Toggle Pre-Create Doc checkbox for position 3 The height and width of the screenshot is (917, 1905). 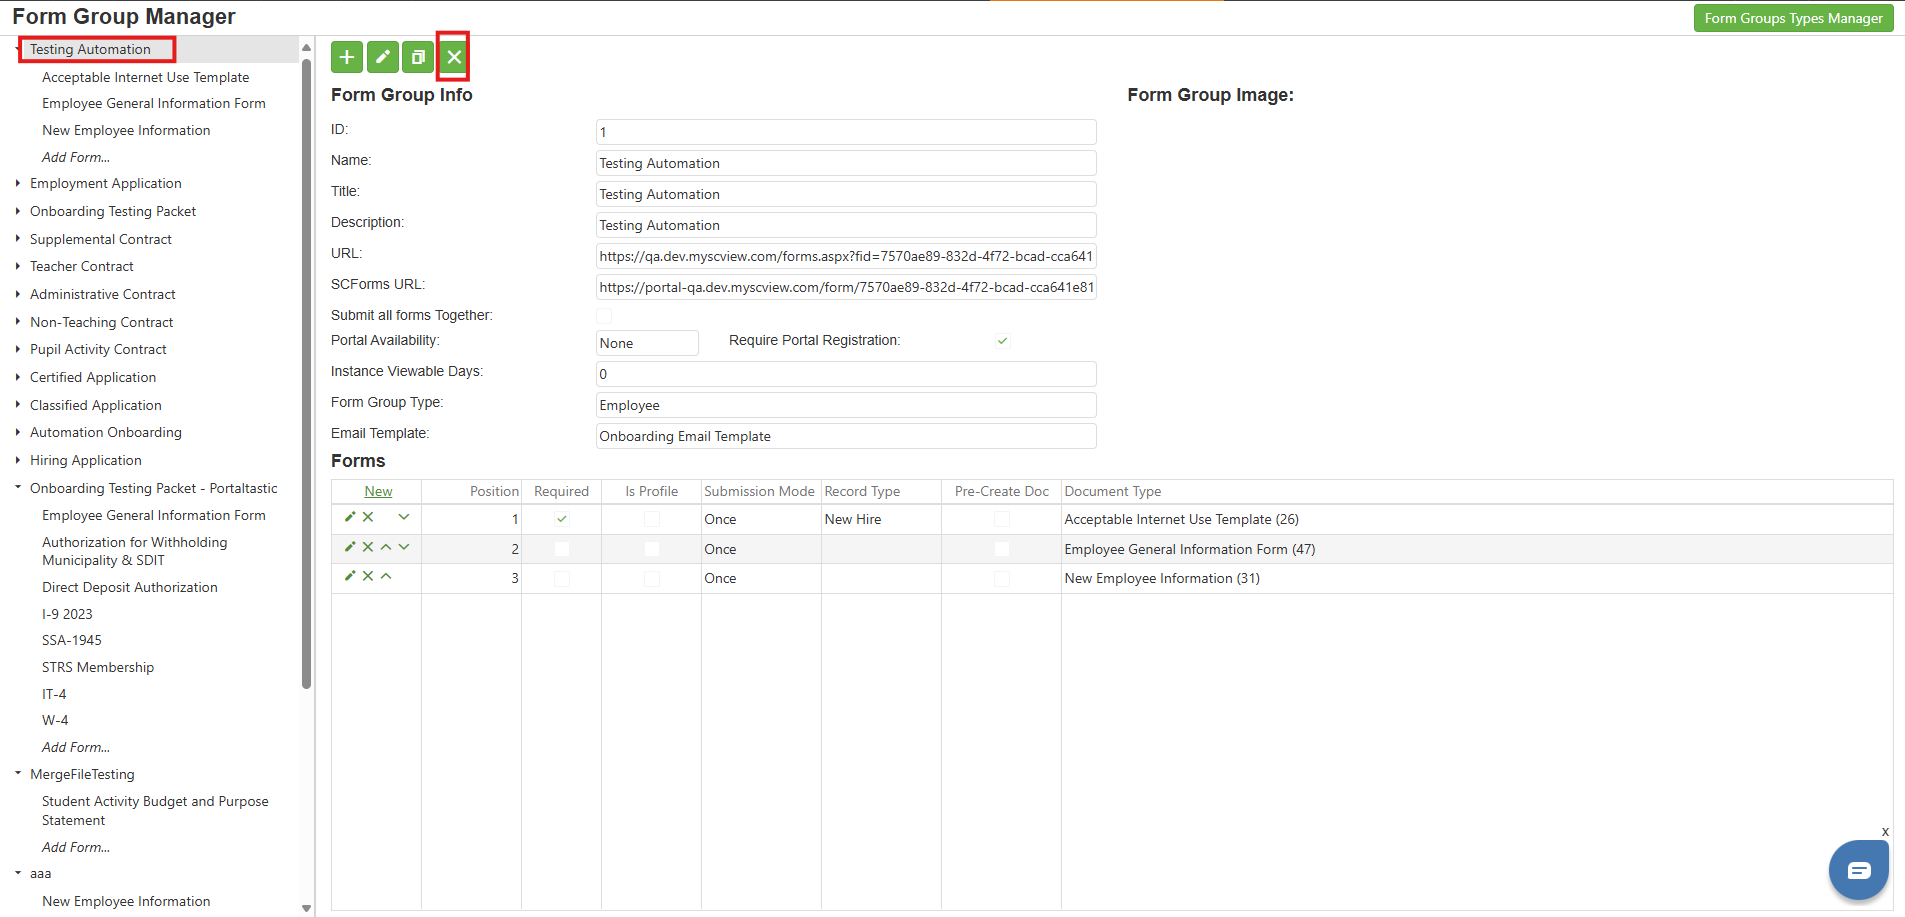tap(1002, 579)
